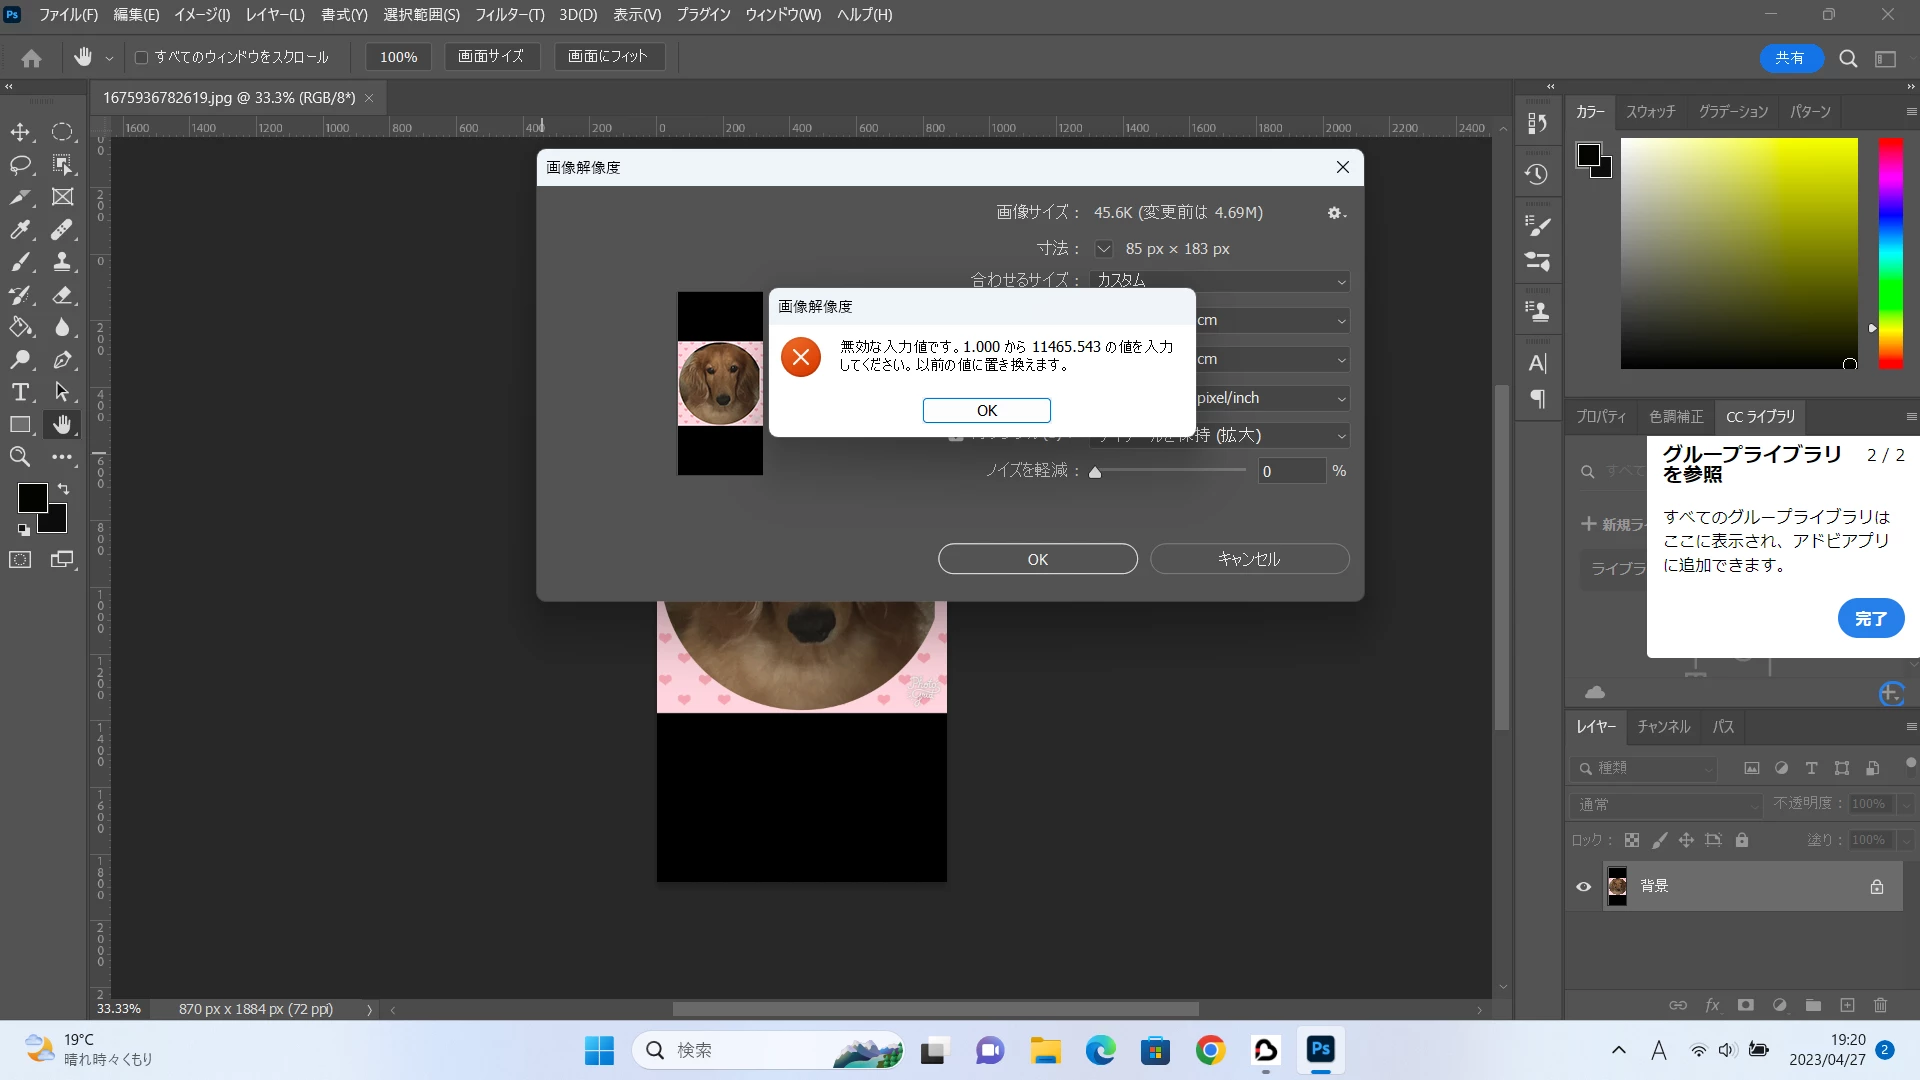This screenshot has width=1920, height=1080.
Task: Select the Eyedropper tool
Action: (x=21, y=230)
